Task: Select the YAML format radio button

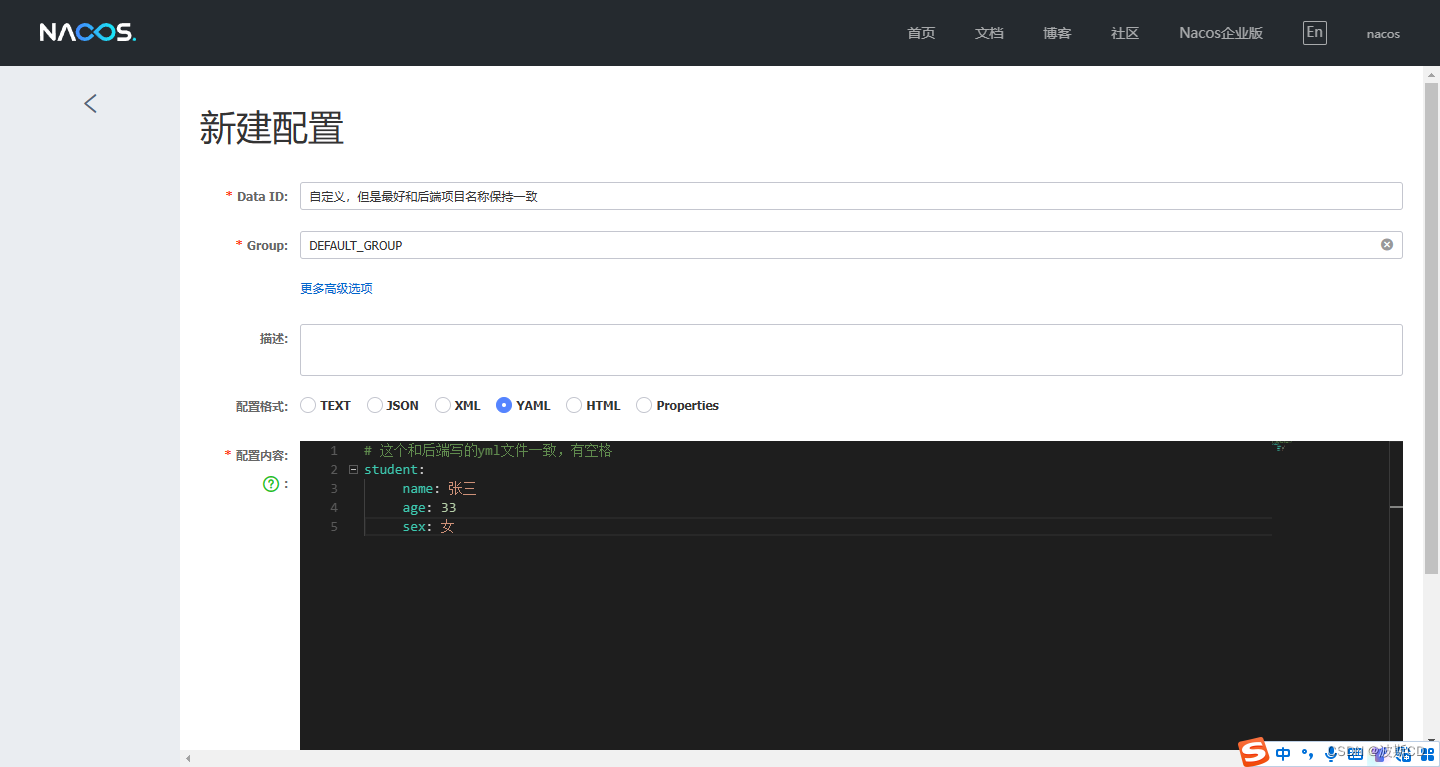Action: click(504, 405)
